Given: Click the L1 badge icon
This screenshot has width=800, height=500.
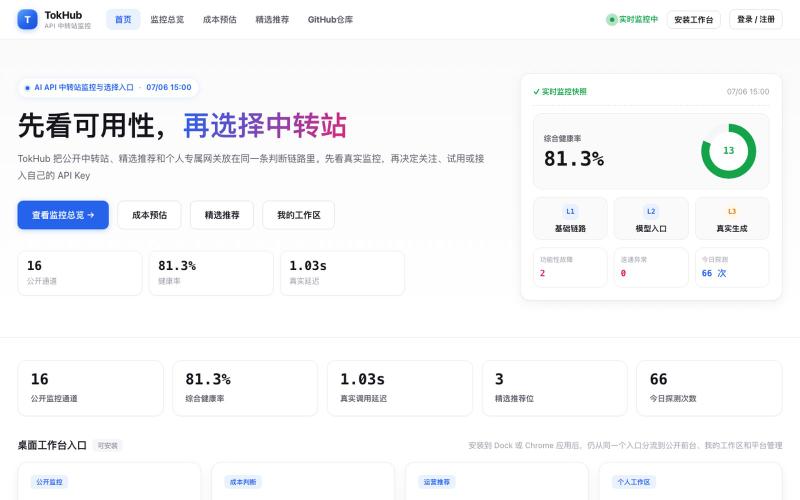Looking at the screenshot, I should tap(570, 211).
